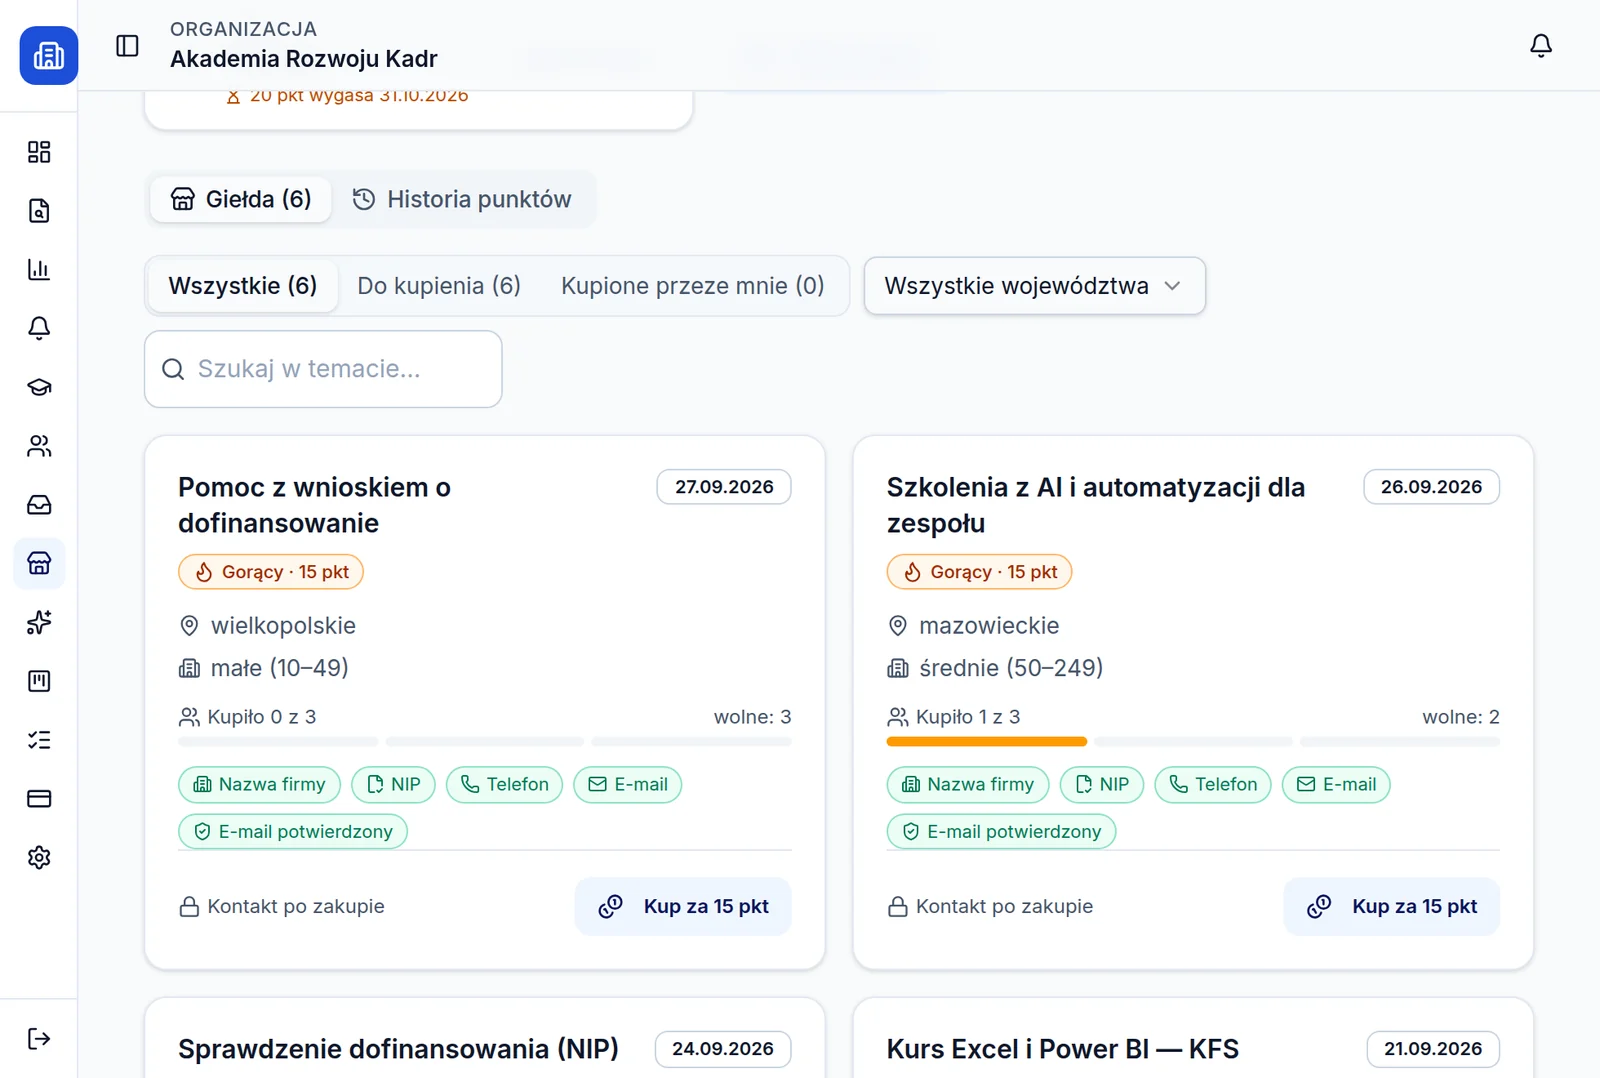This screenshot has width=1600, height=1078.
Task: Click E-mail potwierdzony tag on Pomoc card
Action: pyautogui.click(x=293, y=832)
